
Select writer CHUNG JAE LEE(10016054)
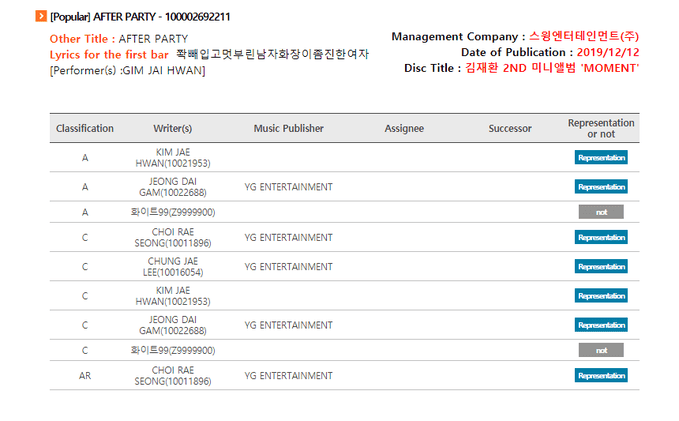coord(173,267)
